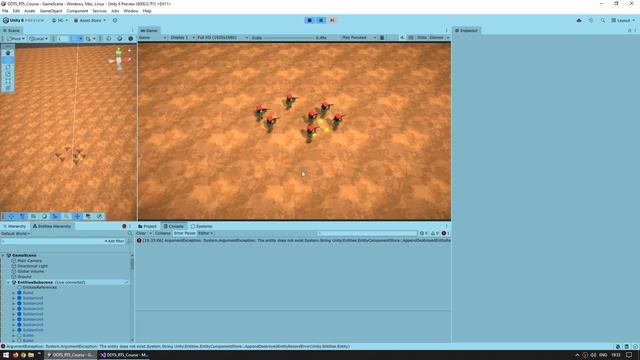Image resolution: width=640 pixels, height=360 pixels.
Task: Open the Full HD resolution dropdown
Action: click(x=222, y=38)
